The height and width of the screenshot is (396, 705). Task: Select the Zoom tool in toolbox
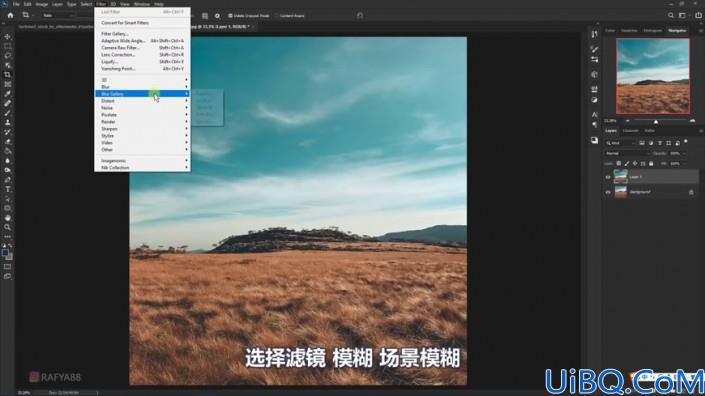pos(7,227)
